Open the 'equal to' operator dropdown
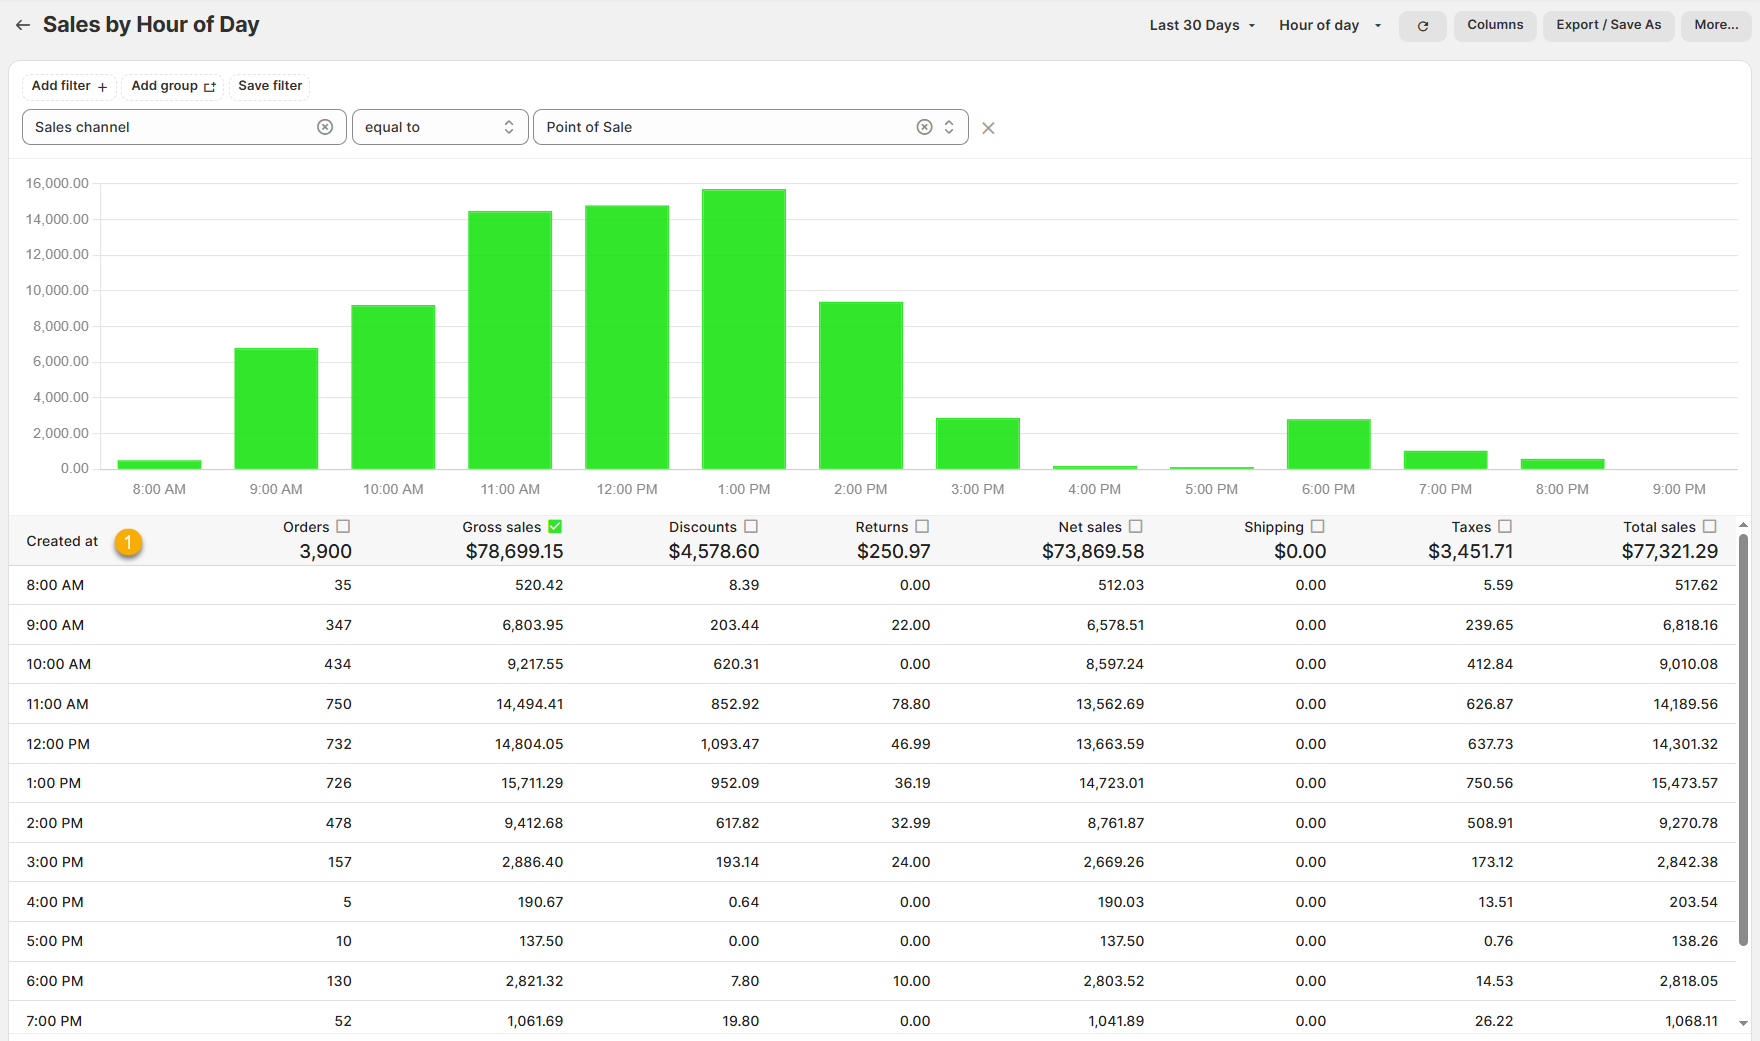The image size is (1760, 1041). tap(439, 127)
